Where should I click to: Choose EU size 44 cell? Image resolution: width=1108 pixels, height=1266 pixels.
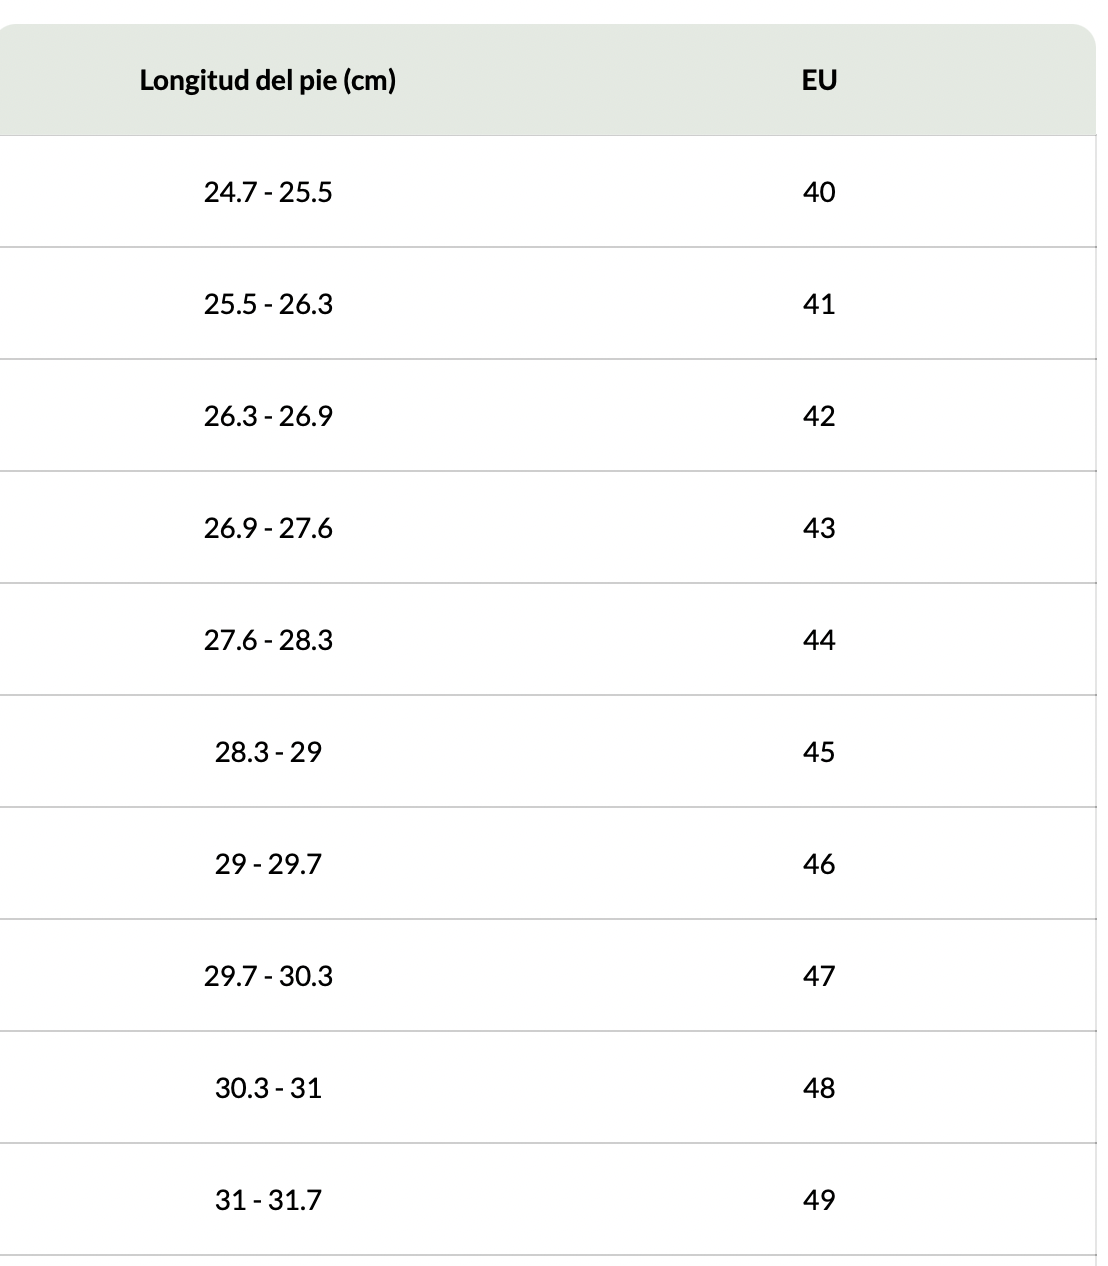point(819,640)
